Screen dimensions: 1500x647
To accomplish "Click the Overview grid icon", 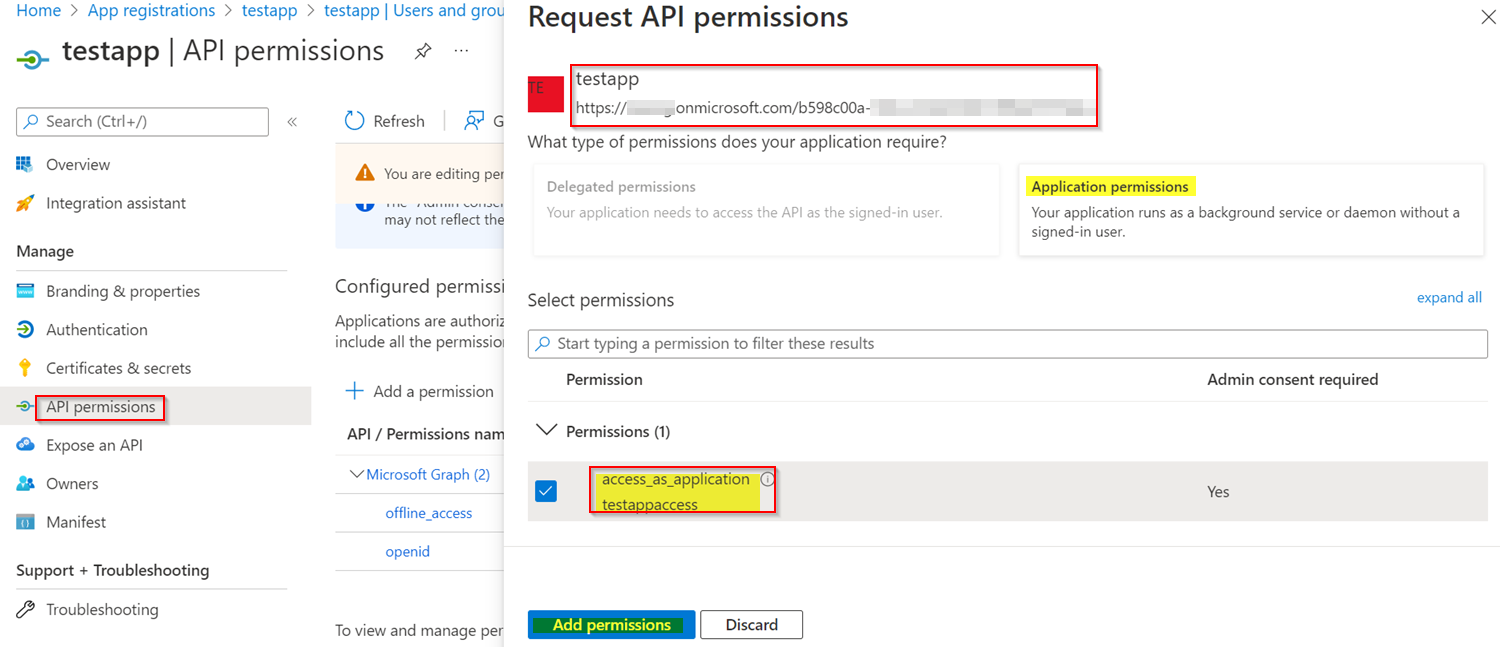I will [26, 164].
